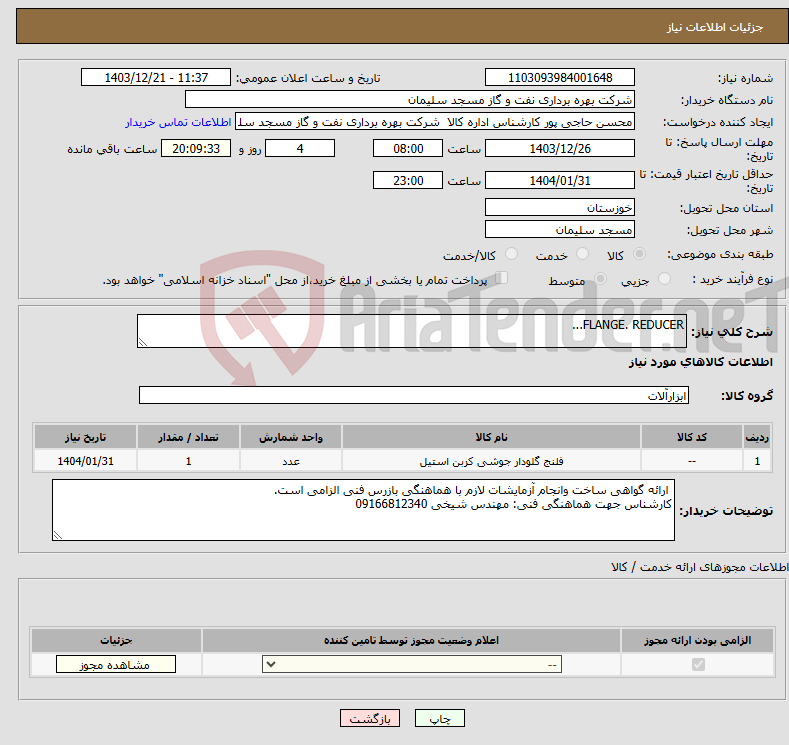The width and height of the screenshot is (789, 745).
Task: Click the مشاهده مجوز button
Action: pyautogui.click(x=116, y=665)
